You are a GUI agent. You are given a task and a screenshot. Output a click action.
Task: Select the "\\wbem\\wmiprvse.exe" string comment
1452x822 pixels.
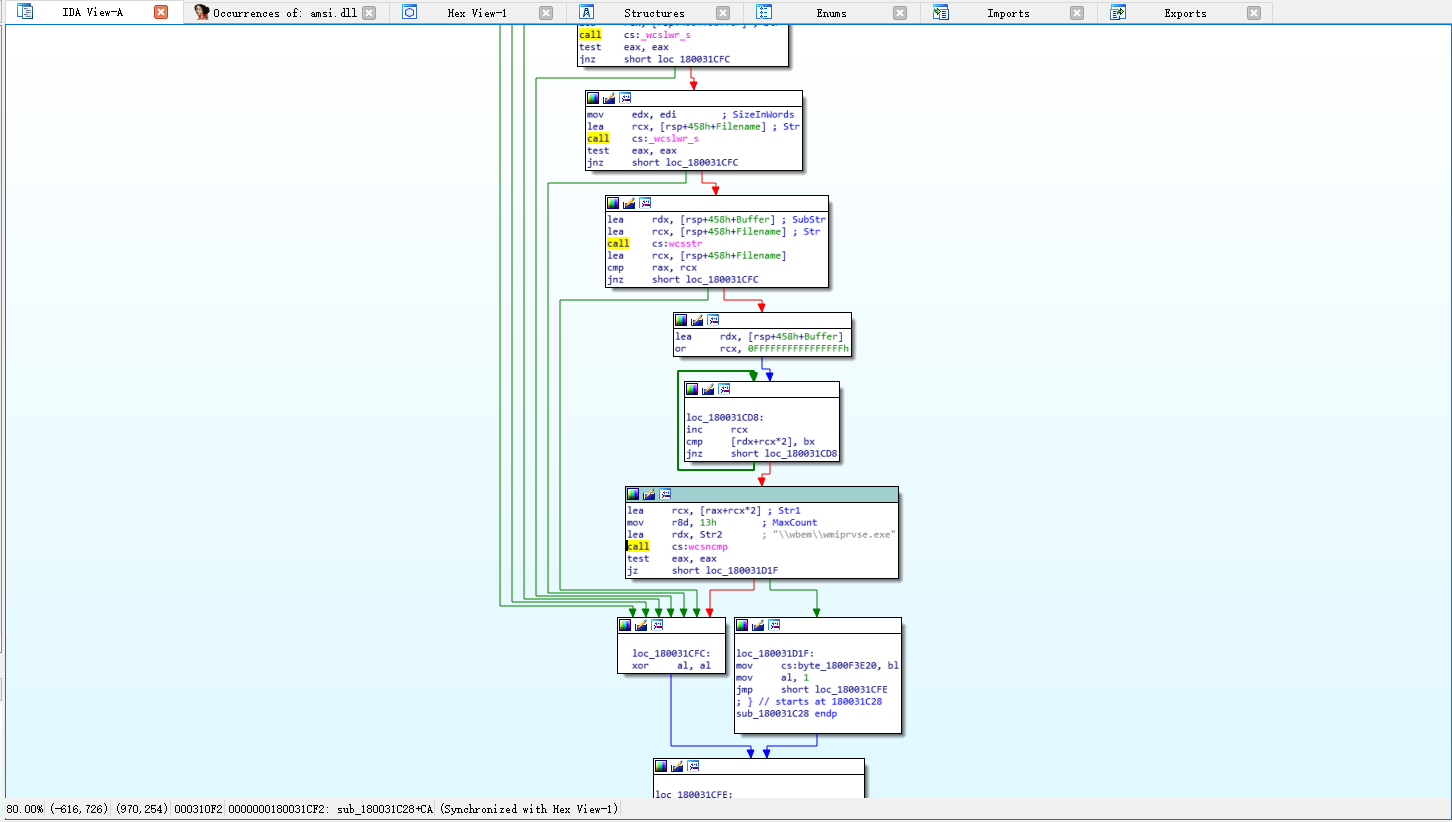click(833, 534)
